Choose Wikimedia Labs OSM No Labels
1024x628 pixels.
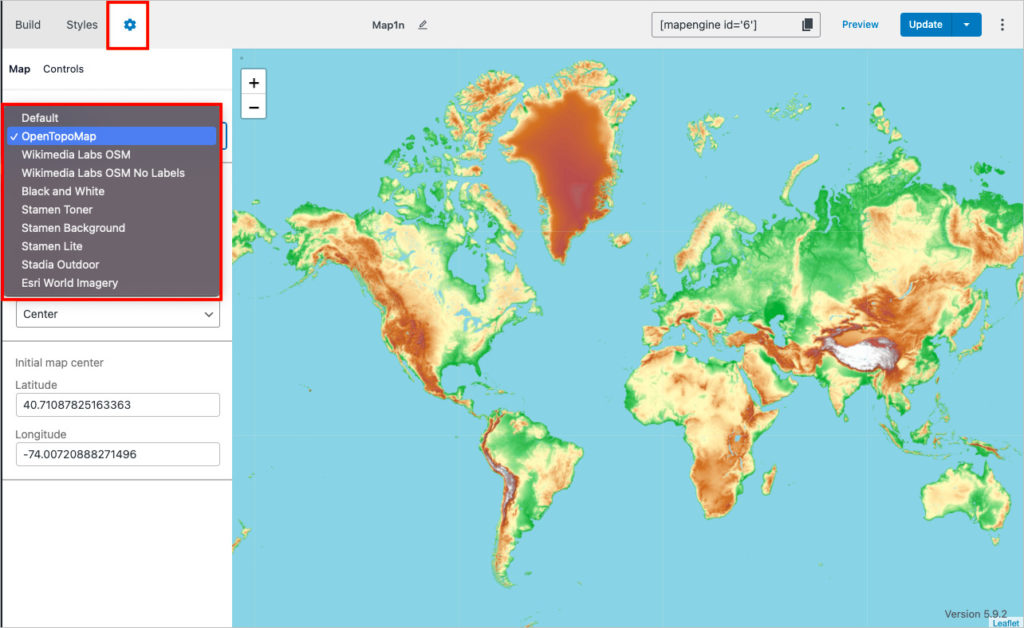[x=112, y=173]
